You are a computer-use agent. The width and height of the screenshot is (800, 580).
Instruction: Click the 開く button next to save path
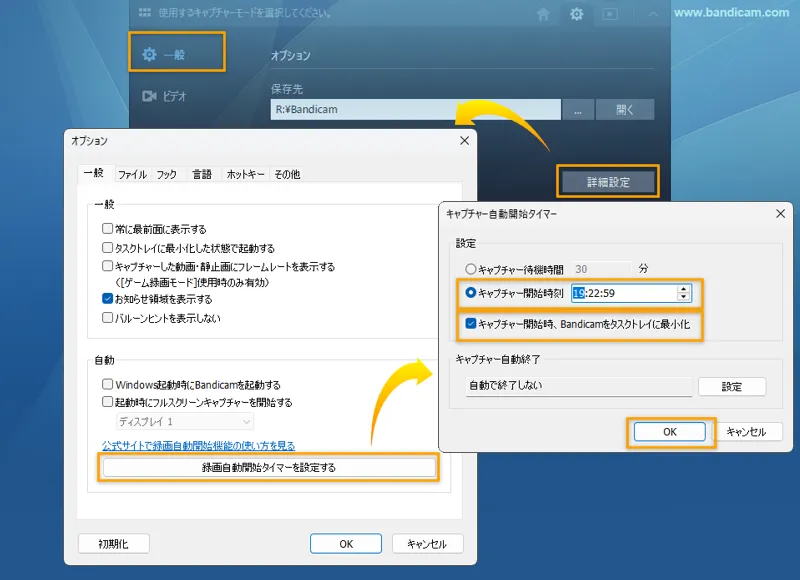625,110
